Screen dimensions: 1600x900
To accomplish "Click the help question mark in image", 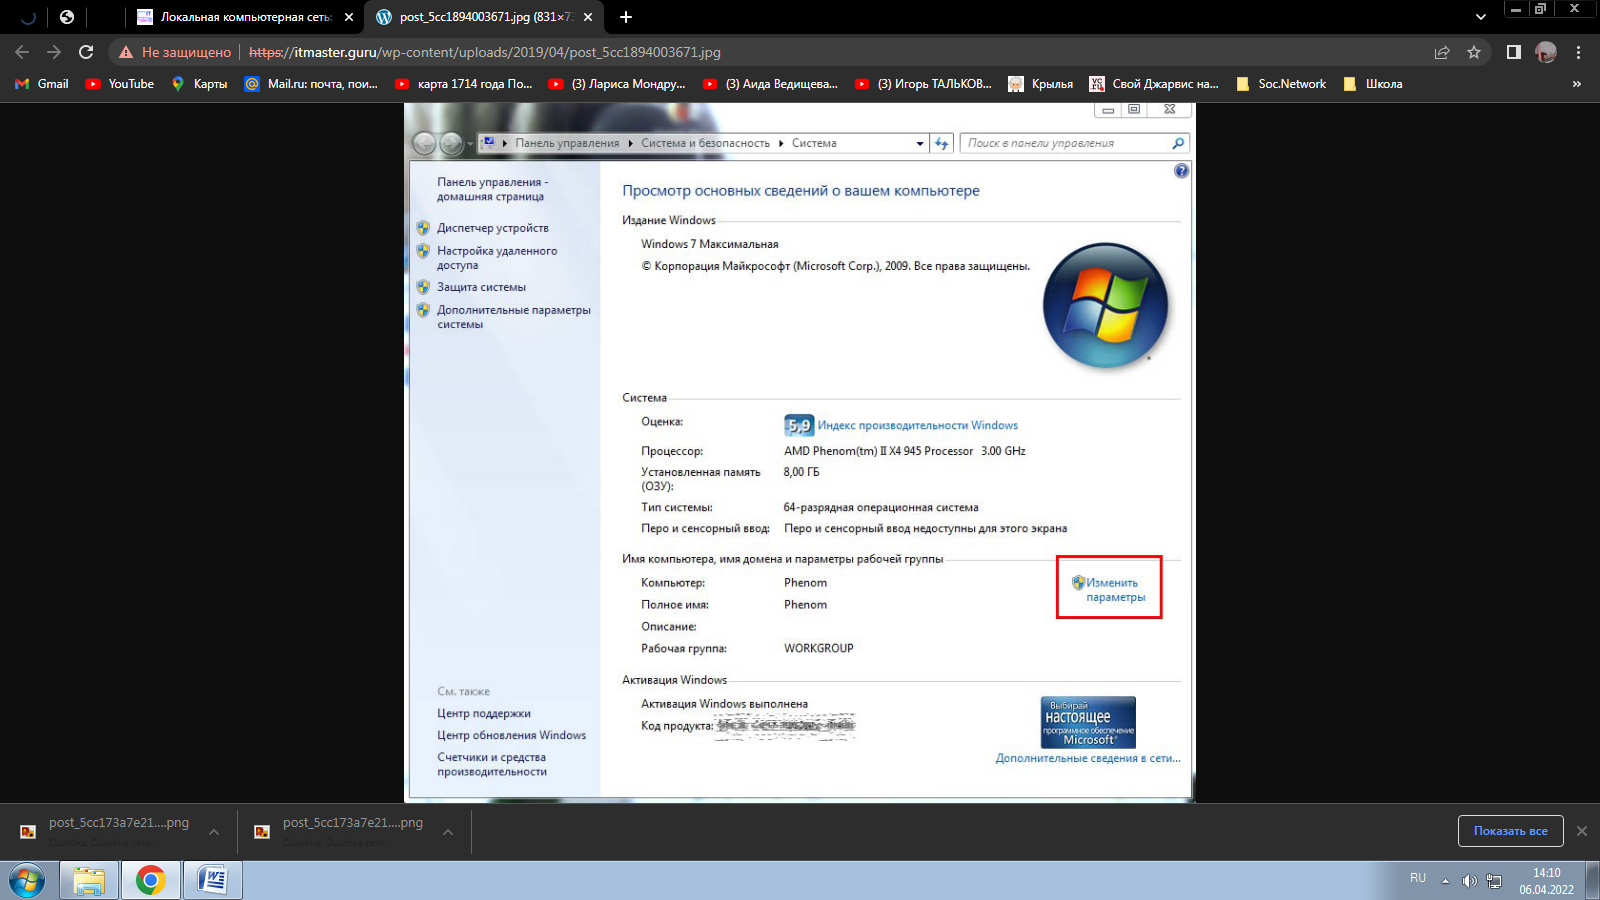I will [1181, 171].
